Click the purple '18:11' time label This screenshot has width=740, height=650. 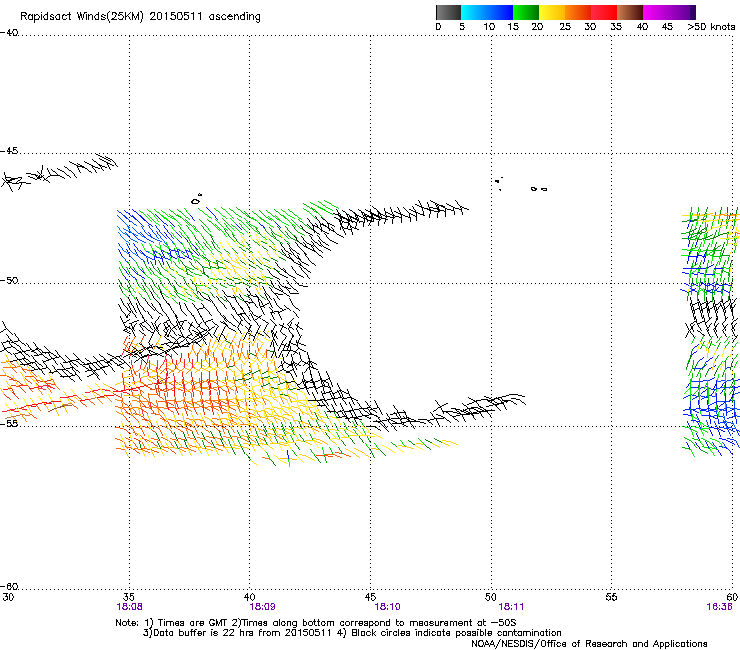pyautogui.click(x=511, y=607)
